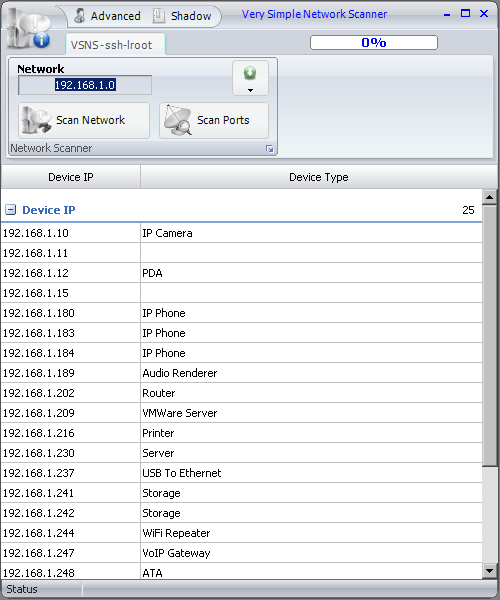Open the dropdown arrow below green icon
Screen dimensions: 500x600
pos(250,90)
